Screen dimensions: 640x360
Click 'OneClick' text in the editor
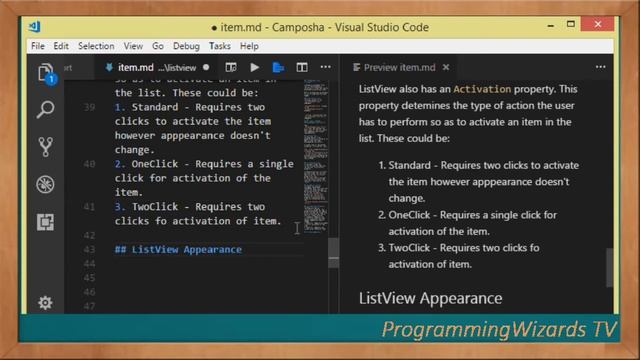coord(155,164)
